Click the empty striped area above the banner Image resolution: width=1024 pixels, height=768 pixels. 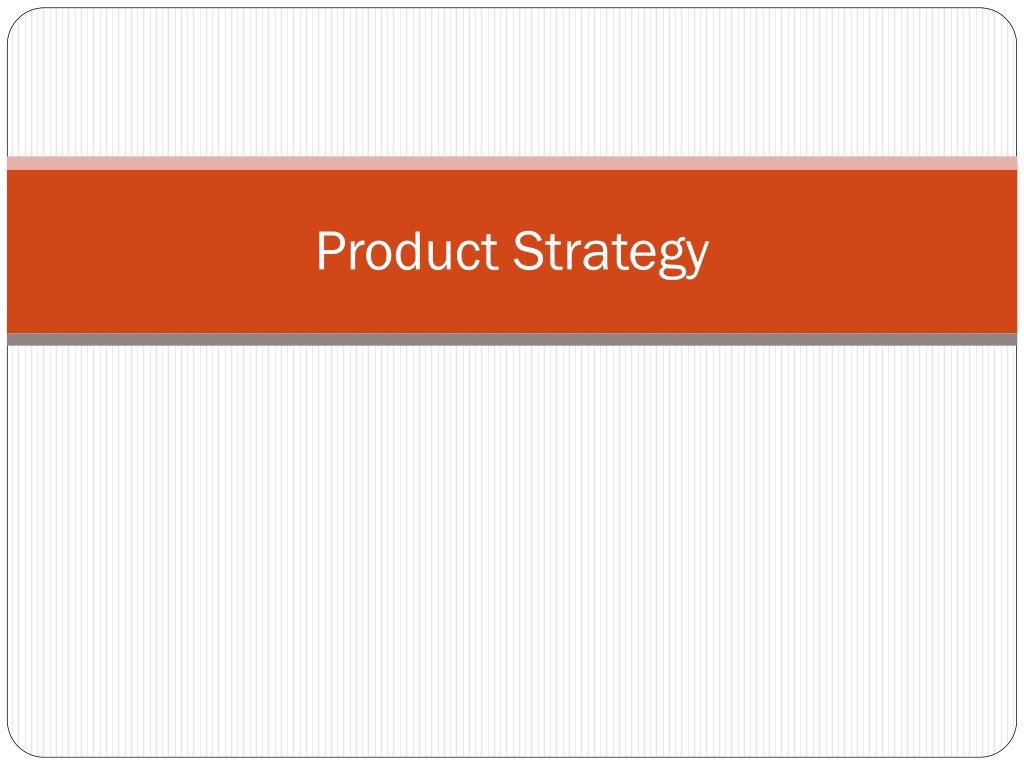512,82
